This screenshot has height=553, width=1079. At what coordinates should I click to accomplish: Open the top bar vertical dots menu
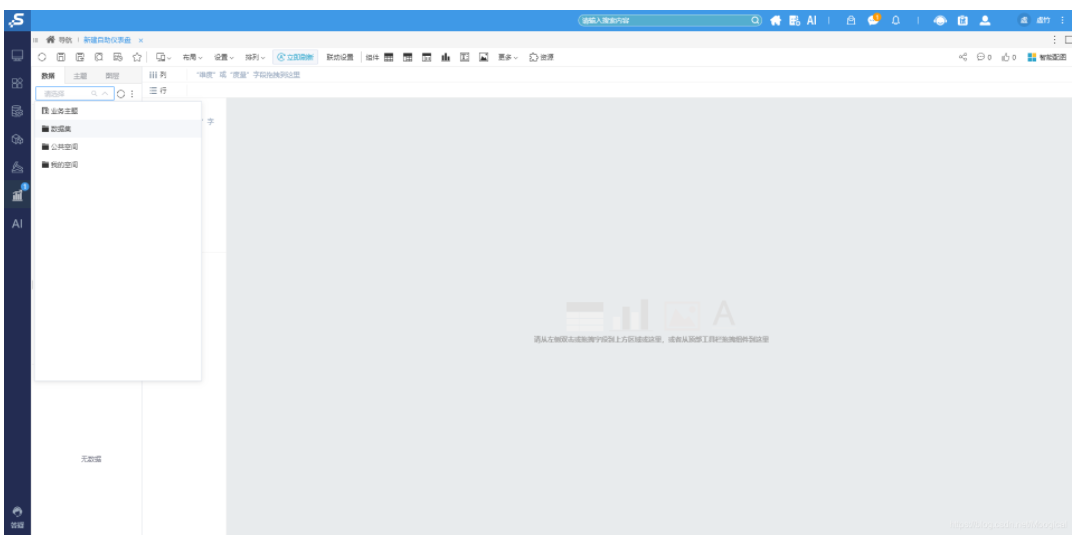1063,21
